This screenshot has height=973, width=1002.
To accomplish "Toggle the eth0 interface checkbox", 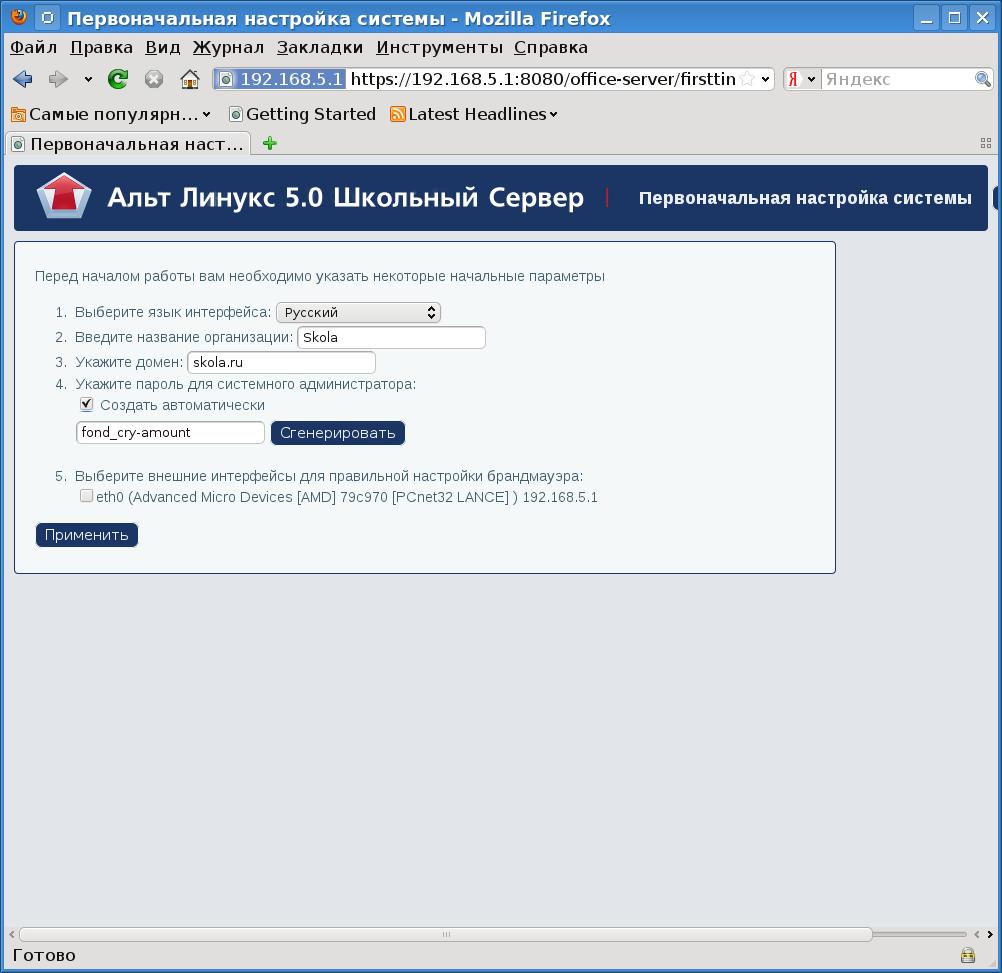I will pos(86,496).
